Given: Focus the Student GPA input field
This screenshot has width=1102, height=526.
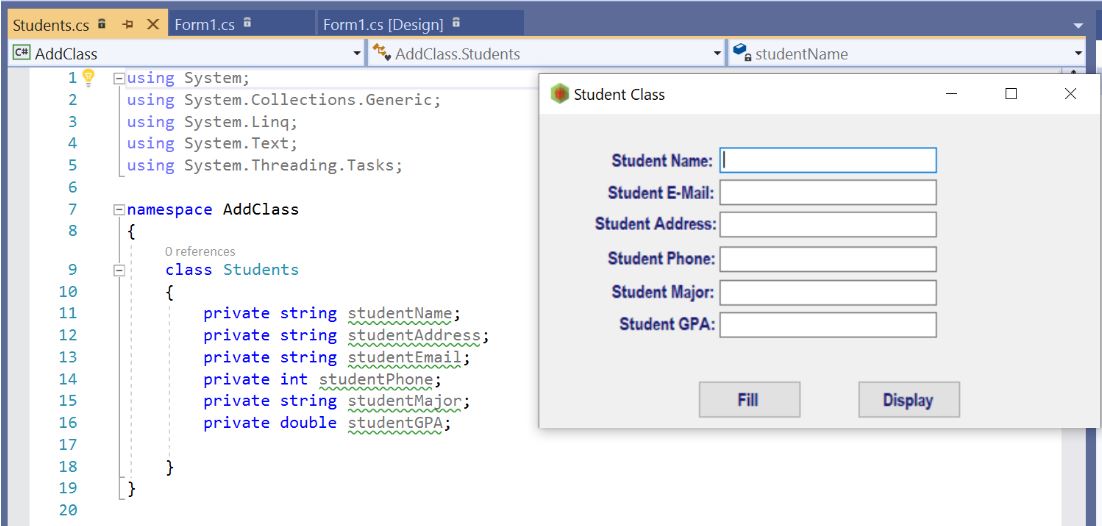Looking at the screenshot, I should [x=828, y=325].
